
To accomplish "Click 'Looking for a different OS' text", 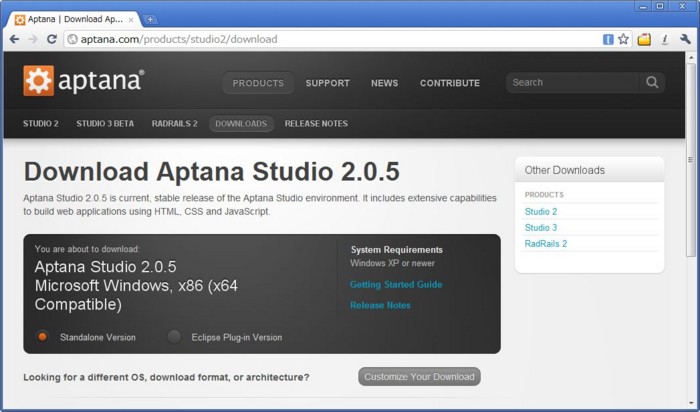I will [x=166, y=377].
